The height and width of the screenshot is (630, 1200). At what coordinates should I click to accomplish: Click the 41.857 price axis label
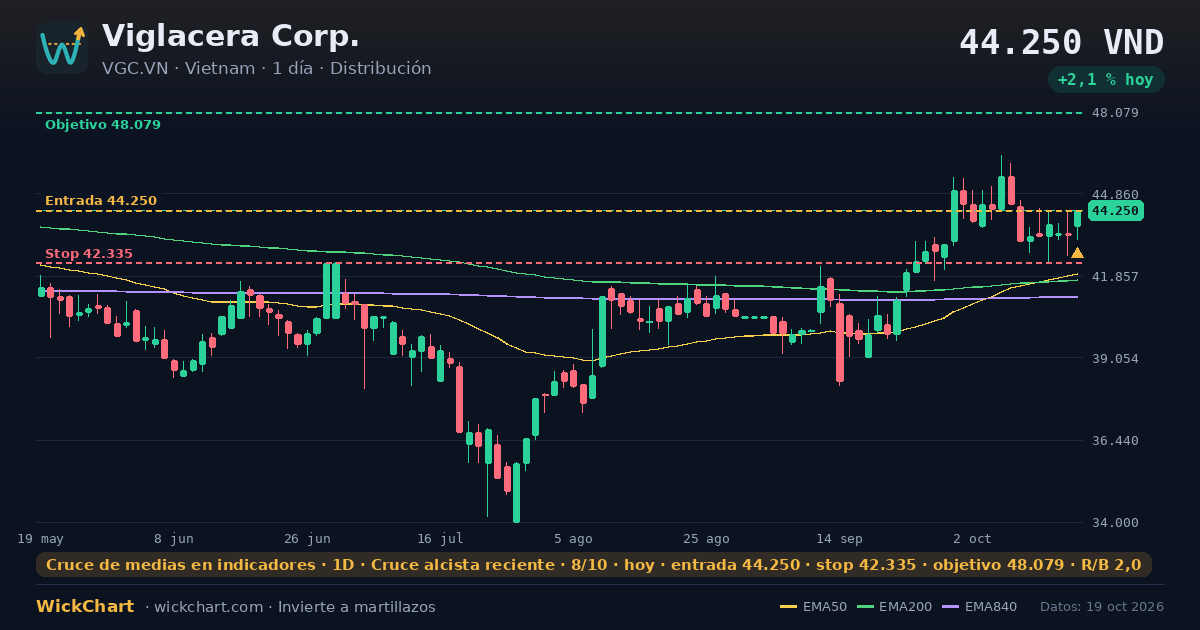coord(1115,276)
